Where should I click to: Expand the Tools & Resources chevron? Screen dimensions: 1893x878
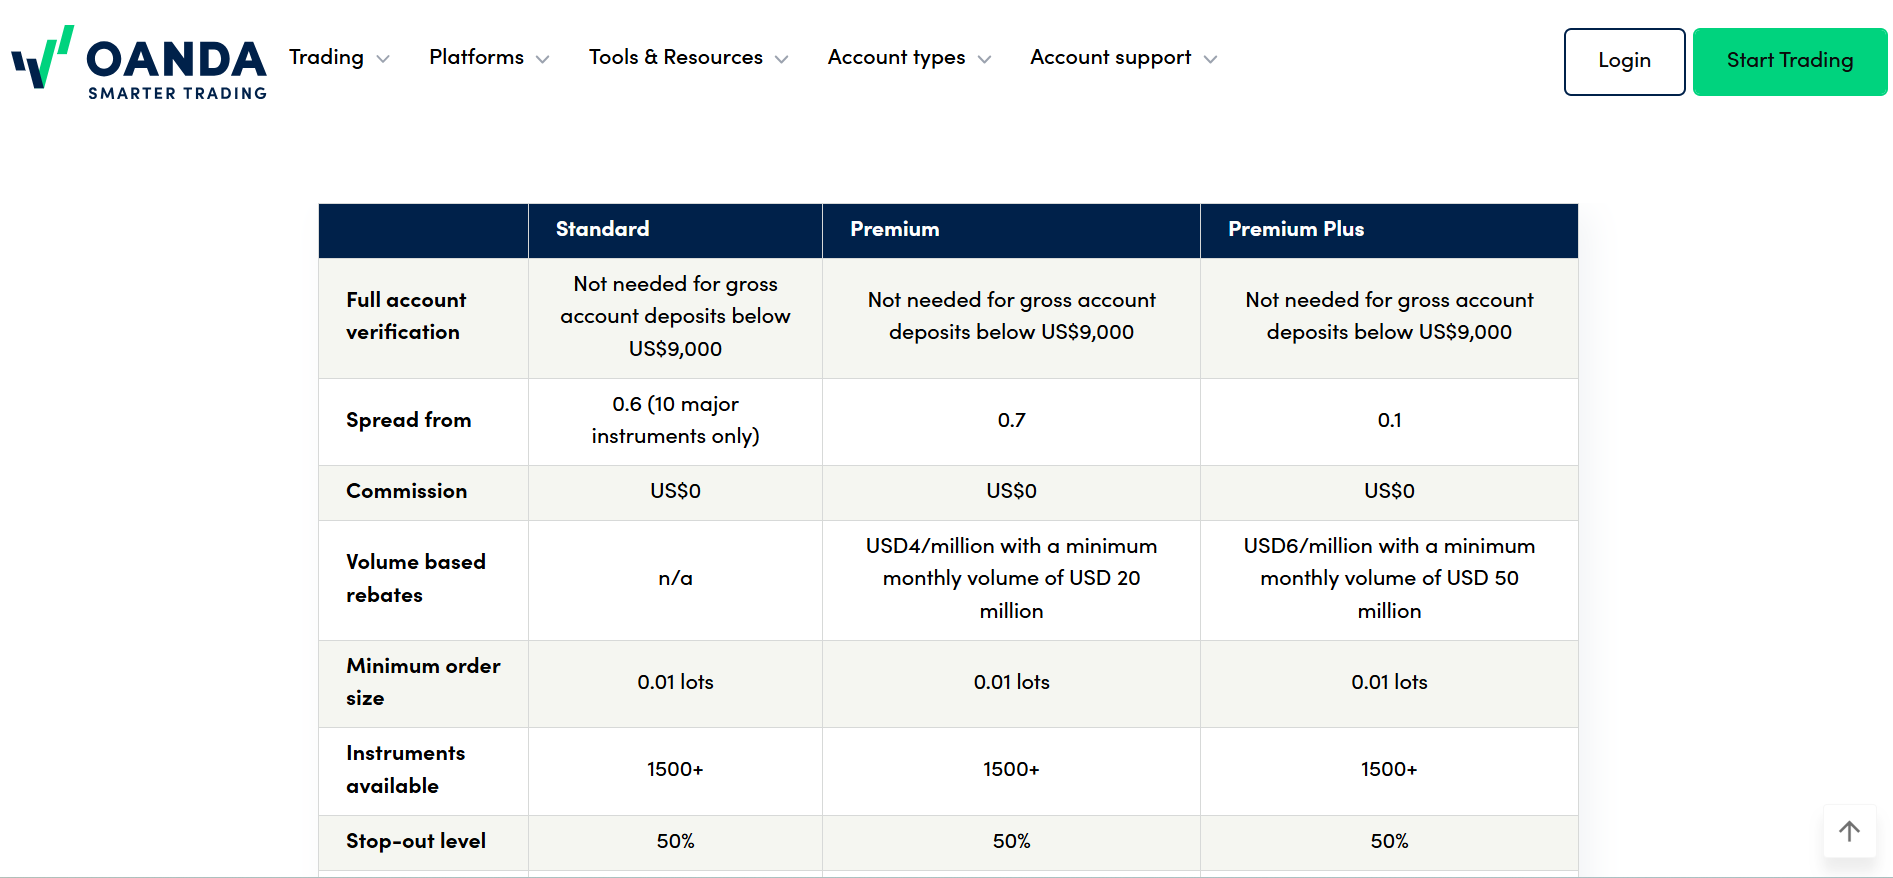tap(782, 59)
